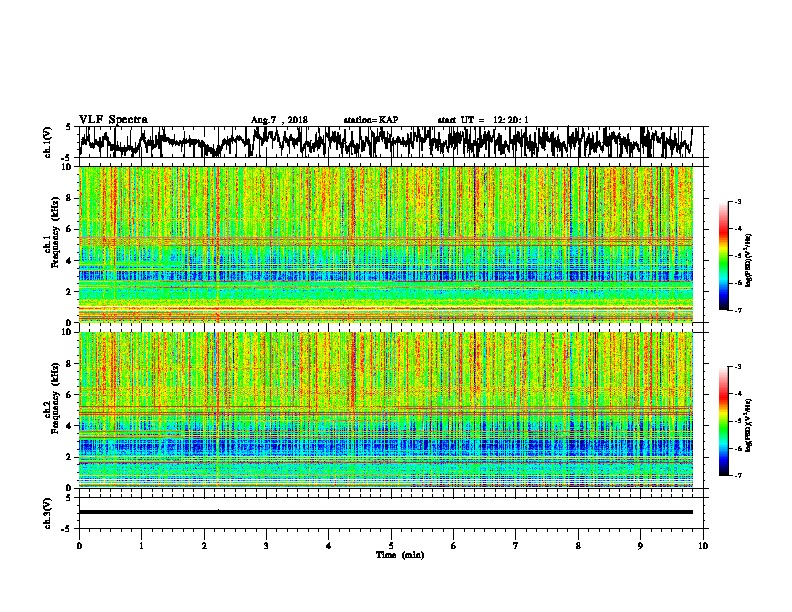792x612 pixels.
Task: Click the ch.2 frequency spectrogram panel
Action: point(386,410)
